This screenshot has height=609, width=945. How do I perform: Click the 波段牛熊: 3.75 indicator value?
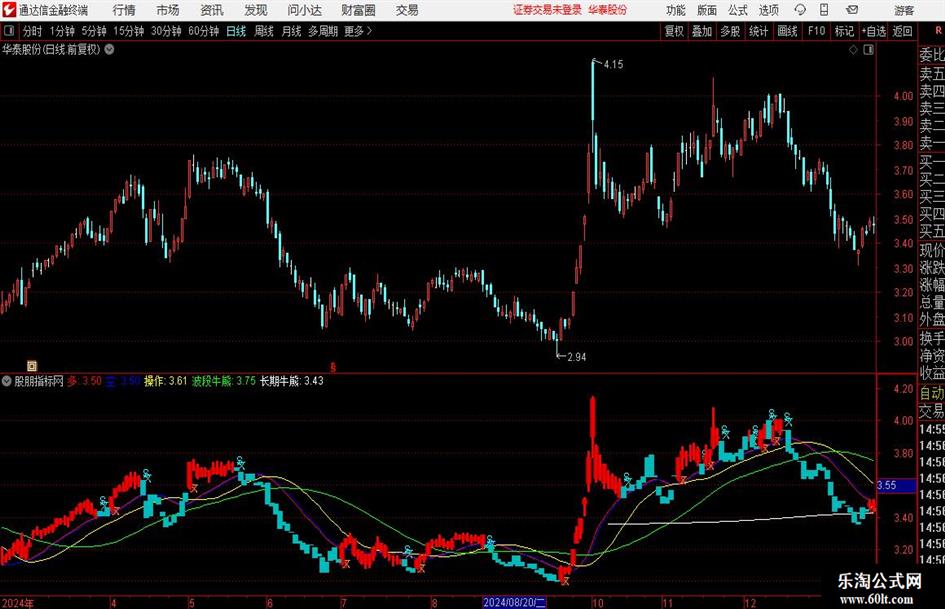[224, 381]
